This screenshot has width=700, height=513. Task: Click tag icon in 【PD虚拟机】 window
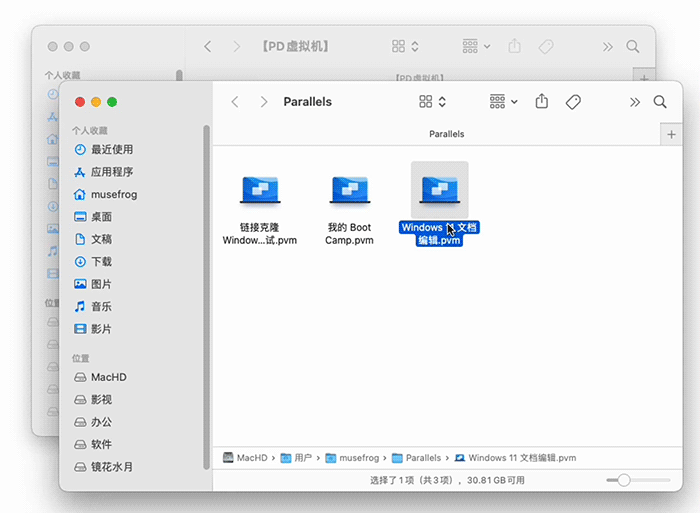click(x=546, y=46)
